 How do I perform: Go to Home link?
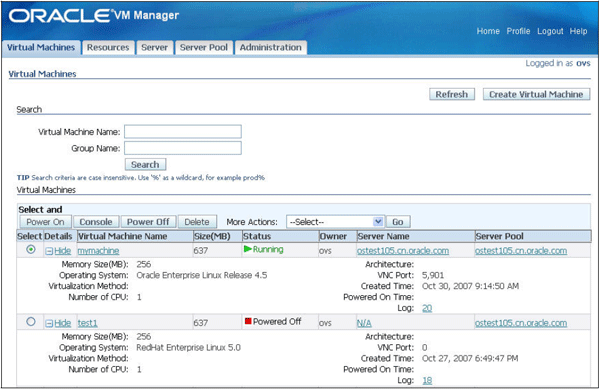point(488,31)
